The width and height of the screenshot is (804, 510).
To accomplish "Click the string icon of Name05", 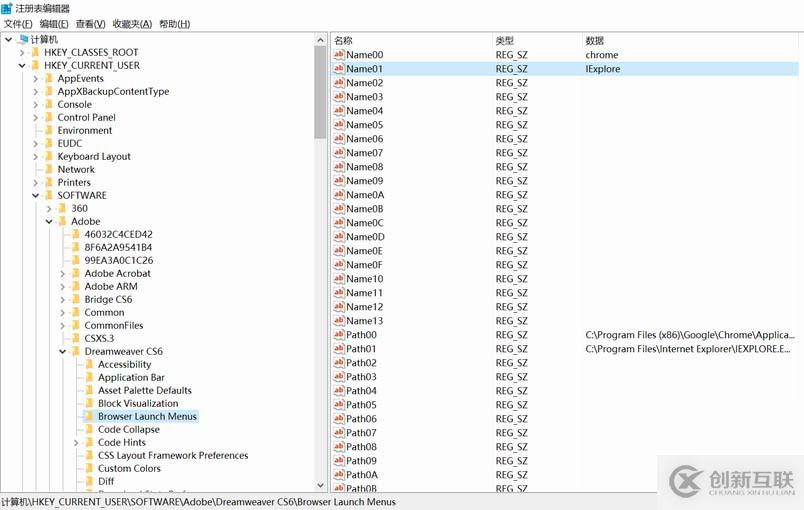I will pyautogui.click(x=339, y=125).
